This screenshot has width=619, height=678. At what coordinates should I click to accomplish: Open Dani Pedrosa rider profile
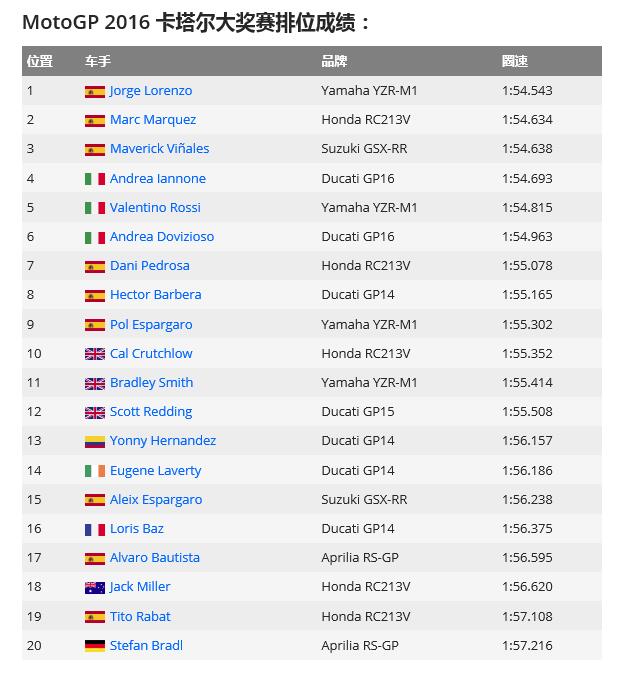click(x=149, y=266)
